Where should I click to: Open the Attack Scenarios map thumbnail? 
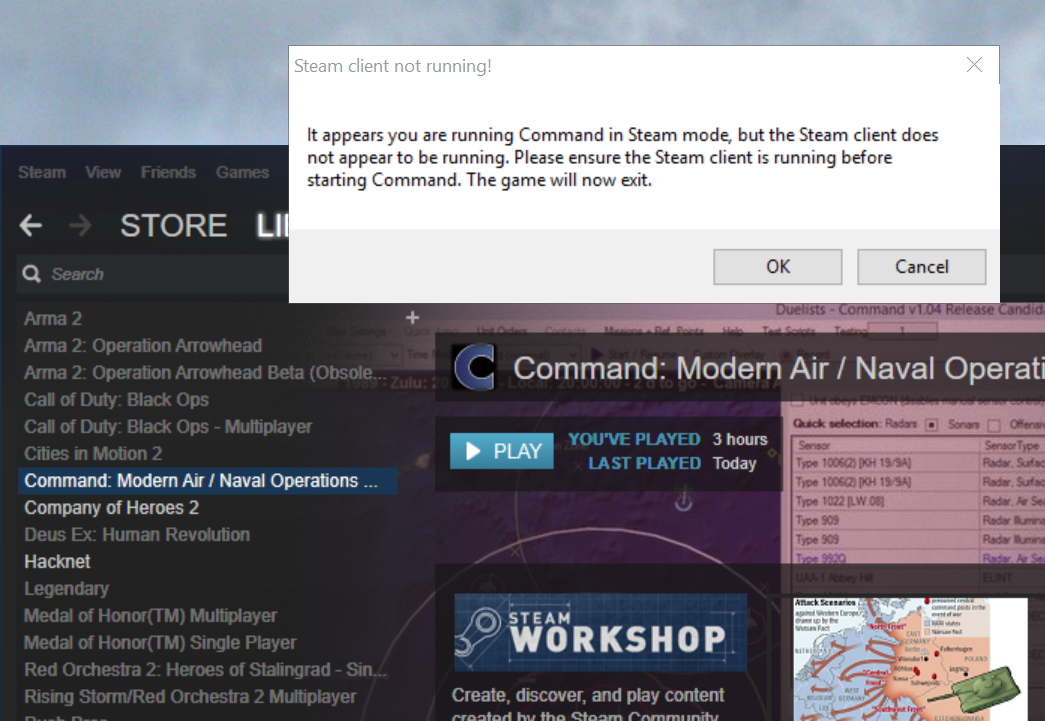point(910,659)
